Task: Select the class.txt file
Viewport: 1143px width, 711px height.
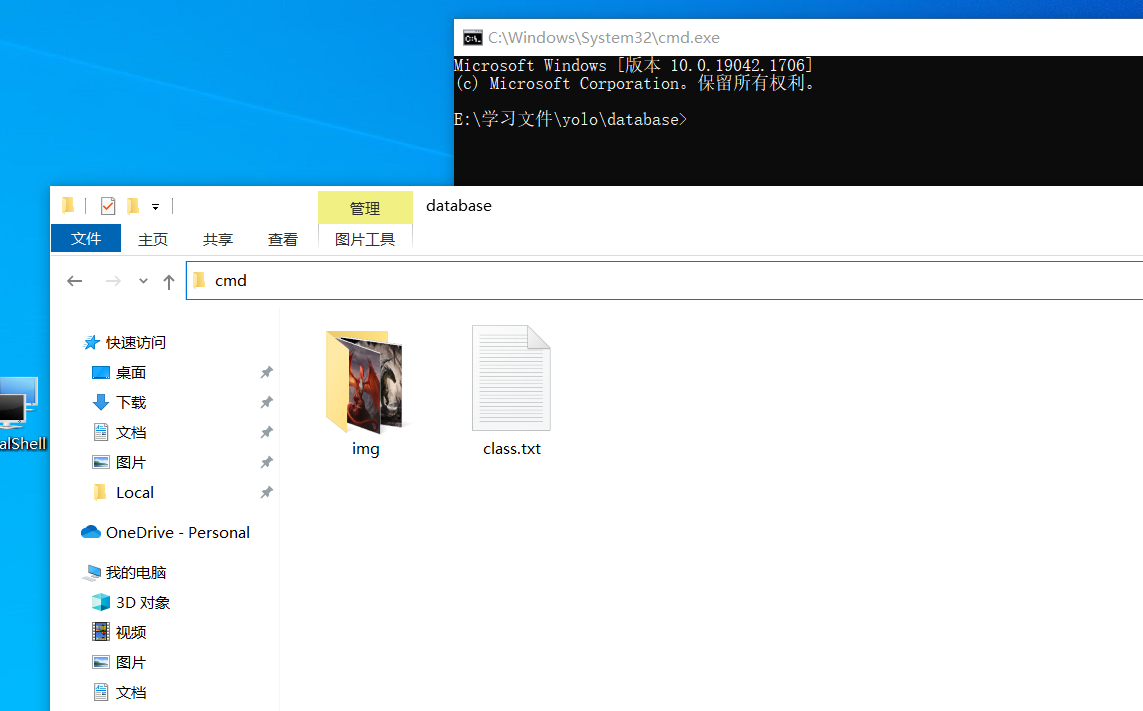Action: [511, 378]
